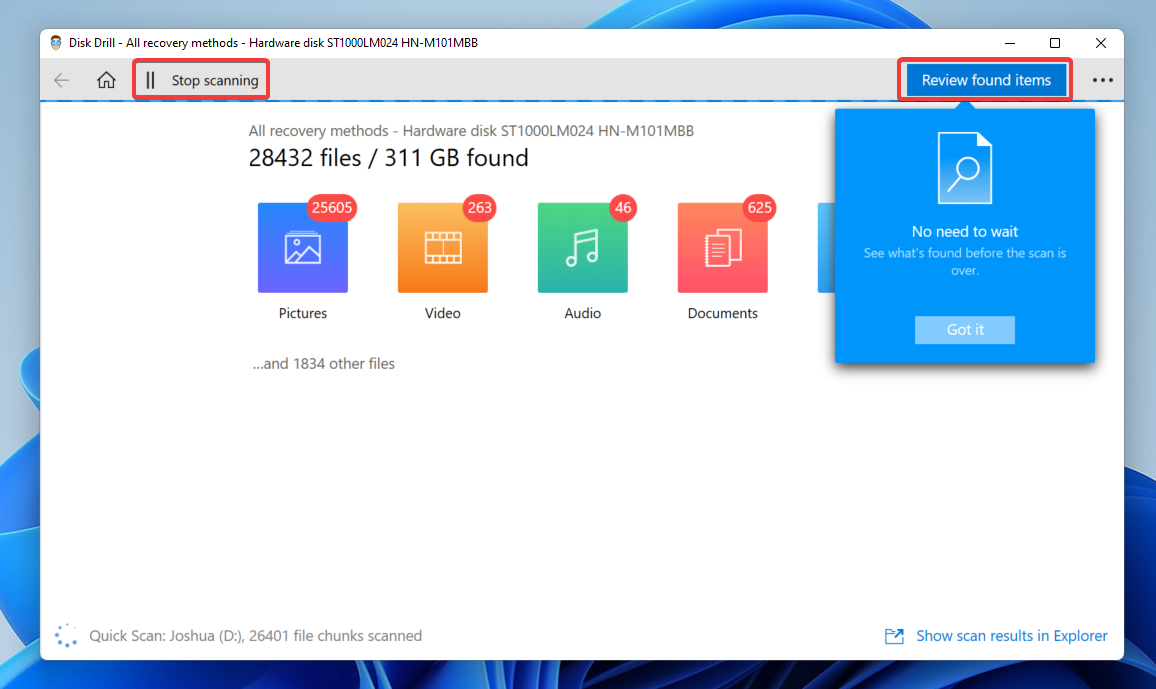1156x689 pixels.
Task: Click the Quick Scan status text
Action: [256, 636]
